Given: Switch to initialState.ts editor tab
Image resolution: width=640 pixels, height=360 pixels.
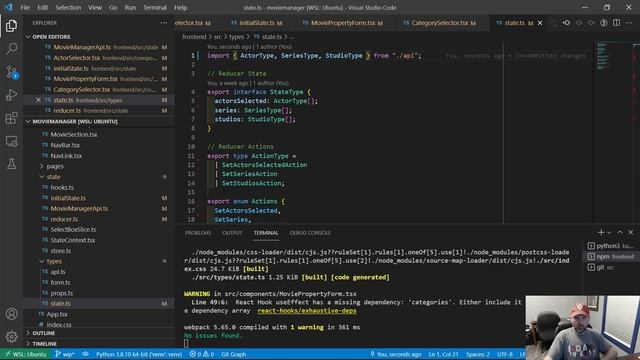Looking at the screenshot, I should (x=256, y=23).
